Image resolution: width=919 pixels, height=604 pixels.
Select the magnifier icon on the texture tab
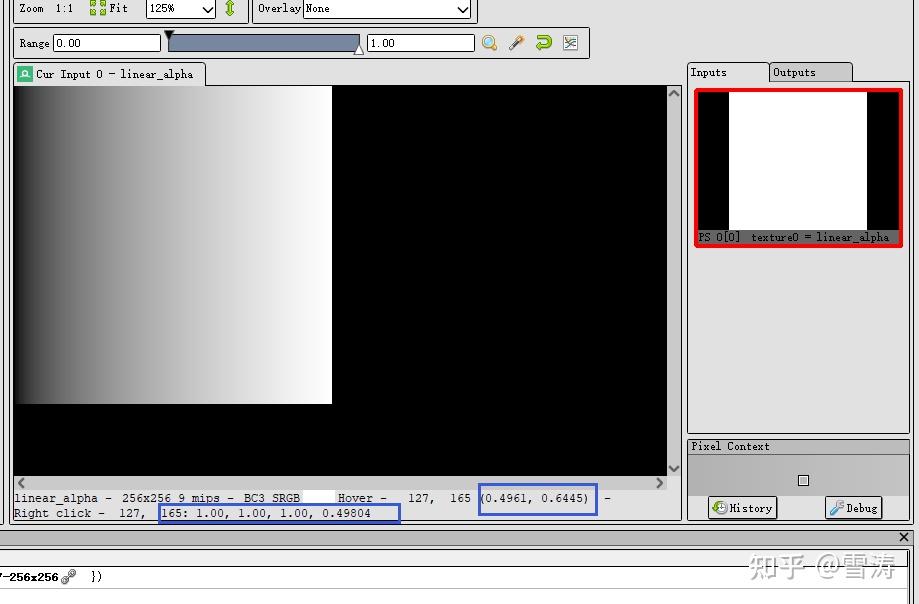point(23,73)
